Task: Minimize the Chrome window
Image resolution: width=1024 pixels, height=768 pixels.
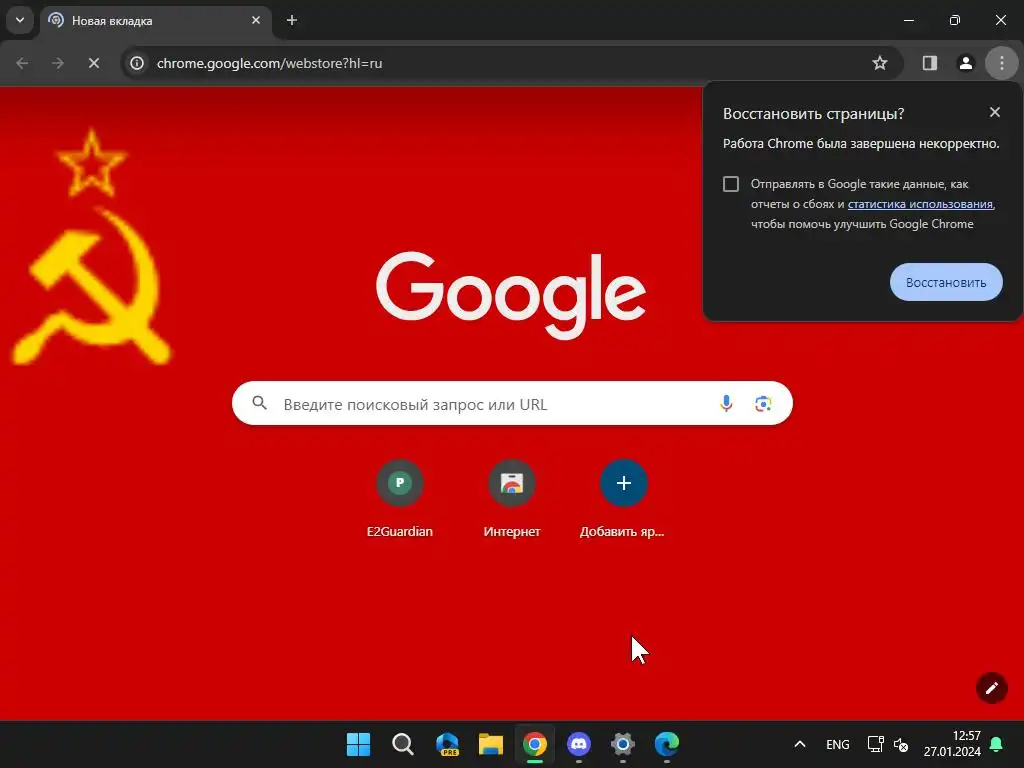Action: coord(909,20)
